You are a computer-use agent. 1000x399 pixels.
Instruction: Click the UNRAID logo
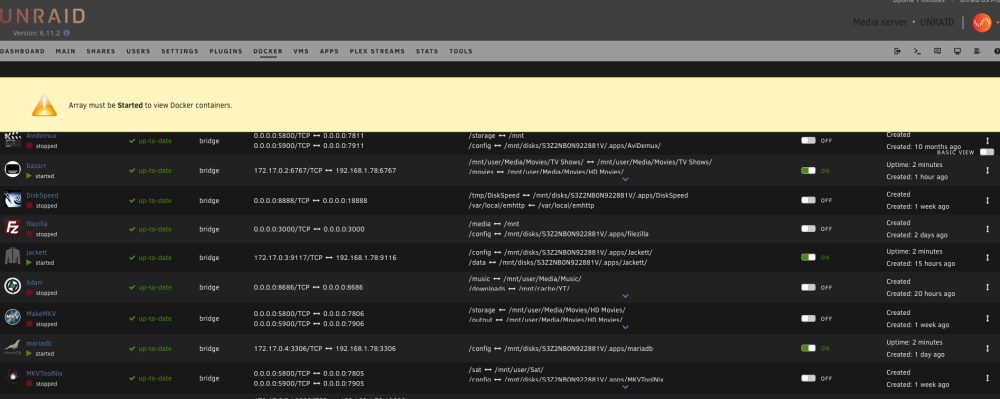[x=42, y=17]
